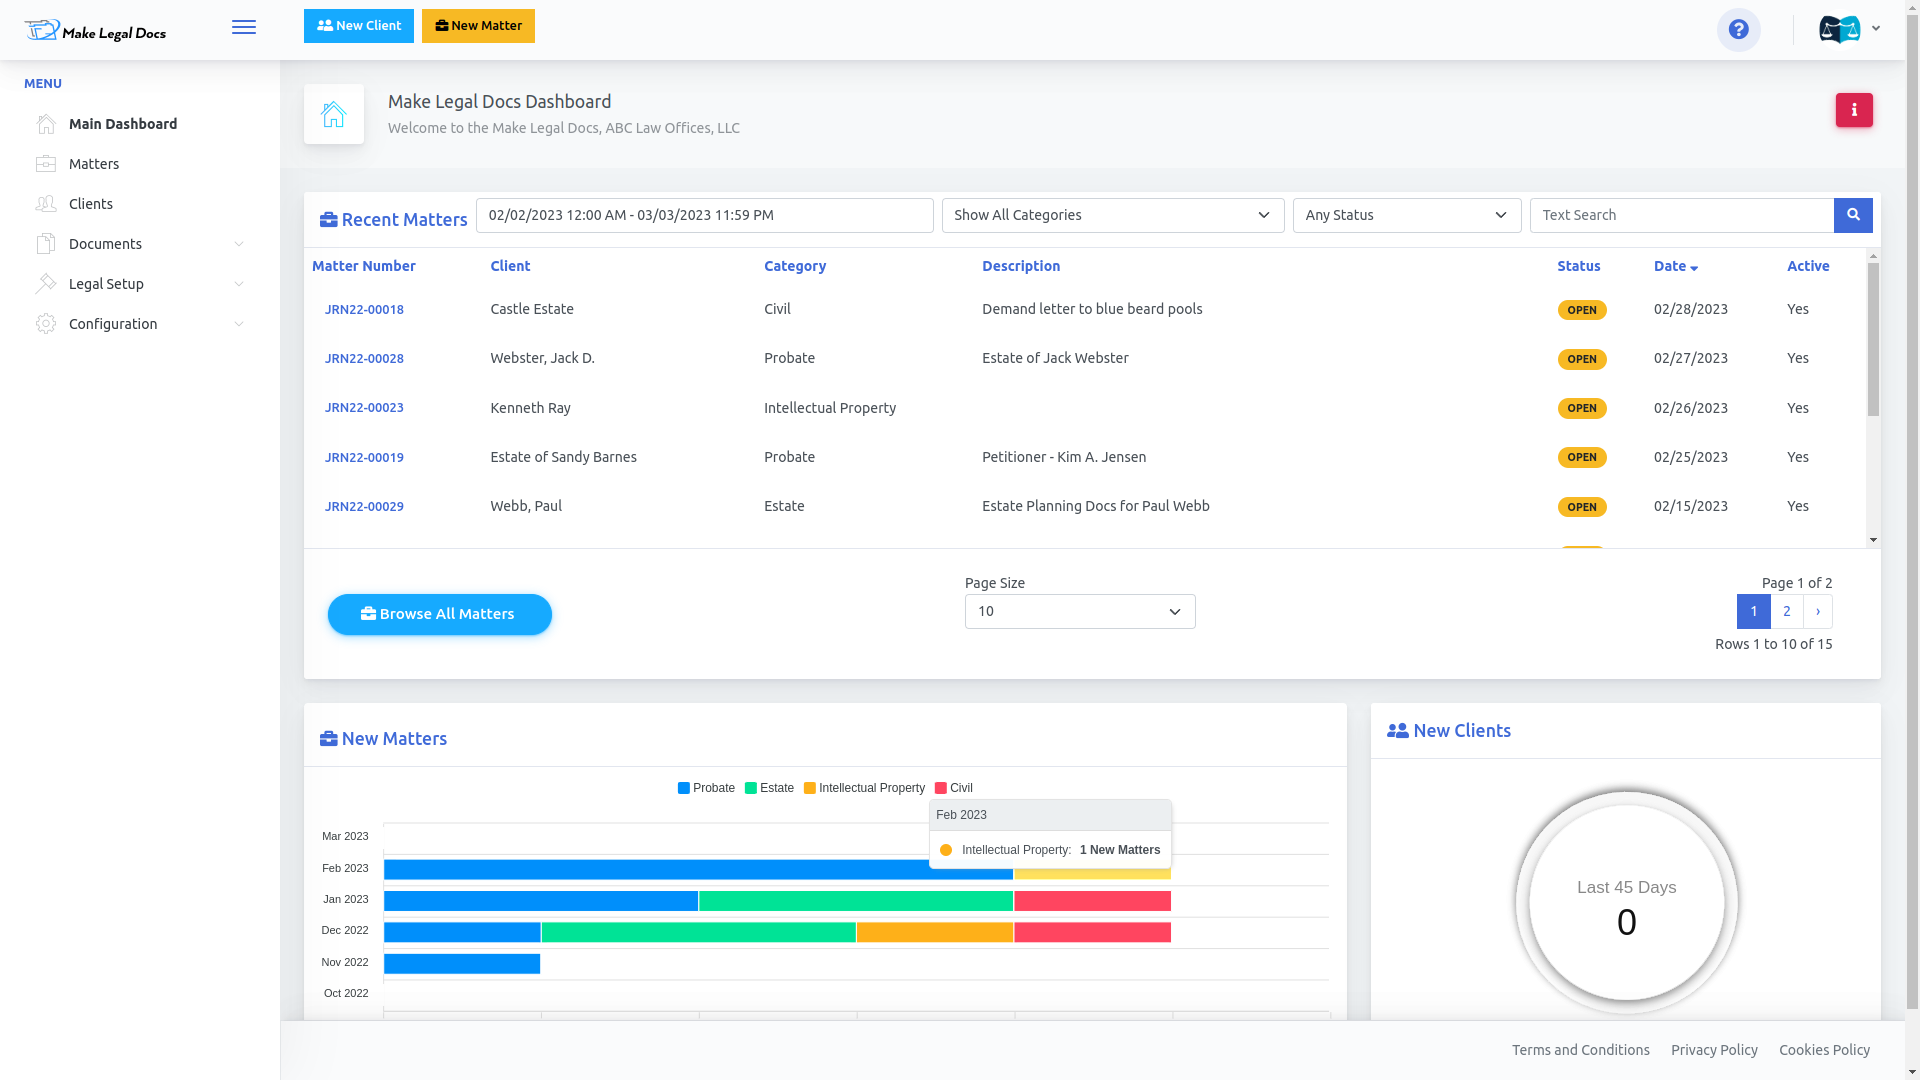Open Matters in the sidebar menu
The width and height of the screenshot is (1920, 1080).
pos(94,164)
